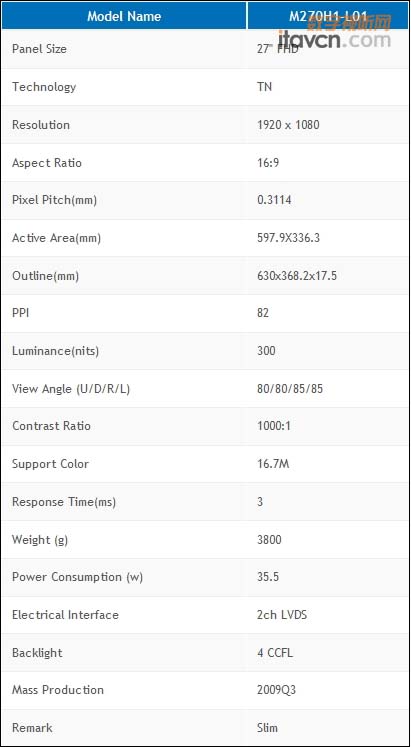Viewport: 411px width, 747px height.
Task: Click the 80/80/85/85 view angle value
Action: (x=290, y=389)
